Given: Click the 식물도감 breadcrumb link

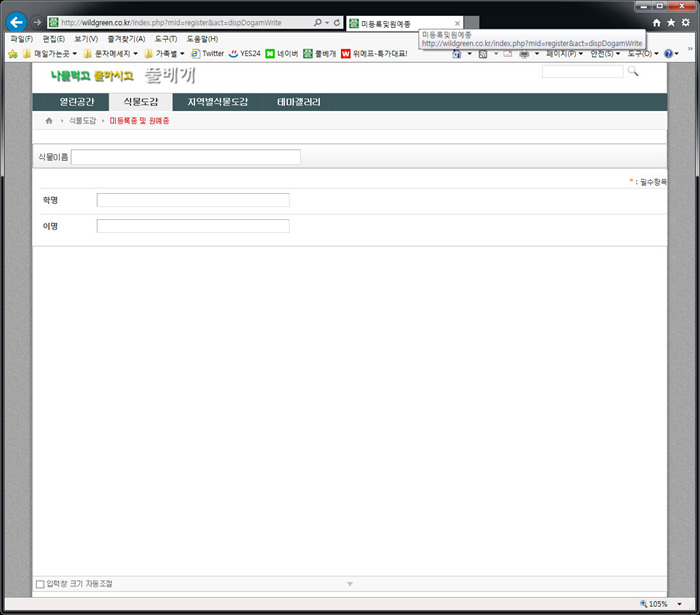Looking at the screenshot, I should (x=82, y=120).
